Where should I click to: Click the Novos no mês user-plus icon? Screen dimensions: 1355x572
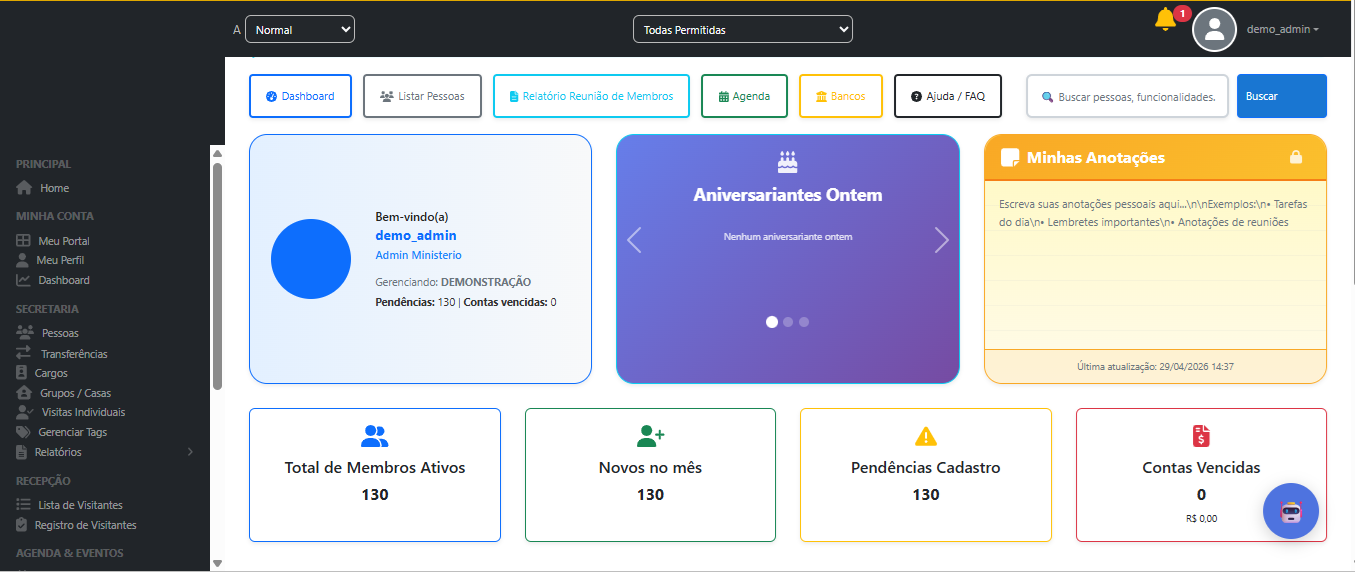651,436
